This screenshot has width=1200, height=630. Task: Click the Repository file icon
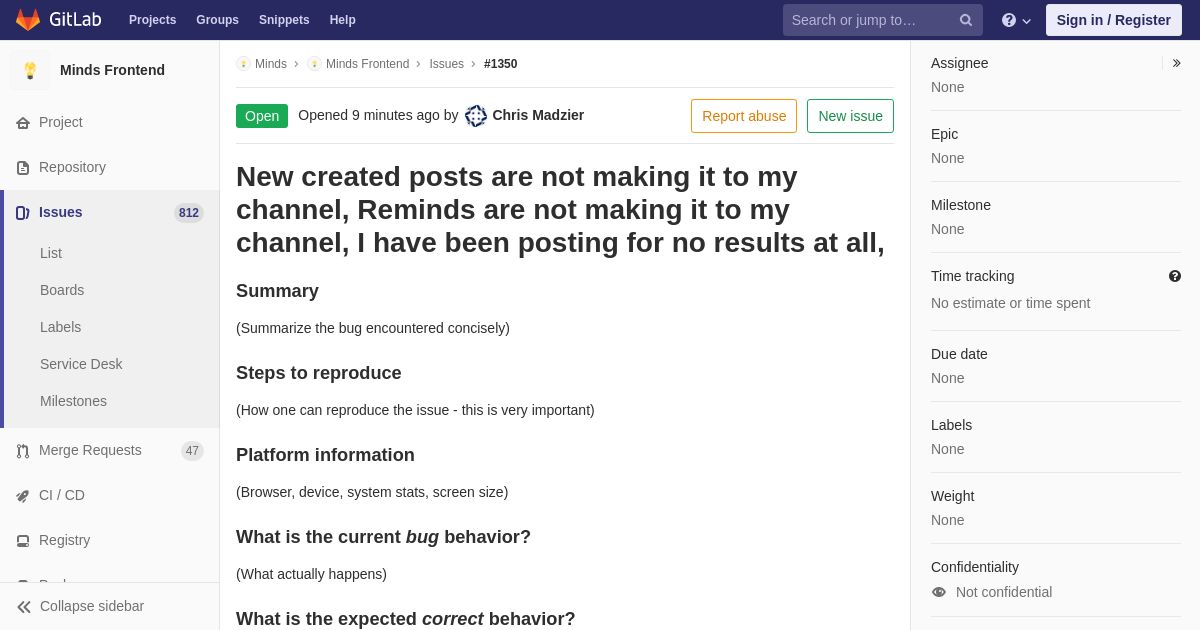(x=23, y=168)
